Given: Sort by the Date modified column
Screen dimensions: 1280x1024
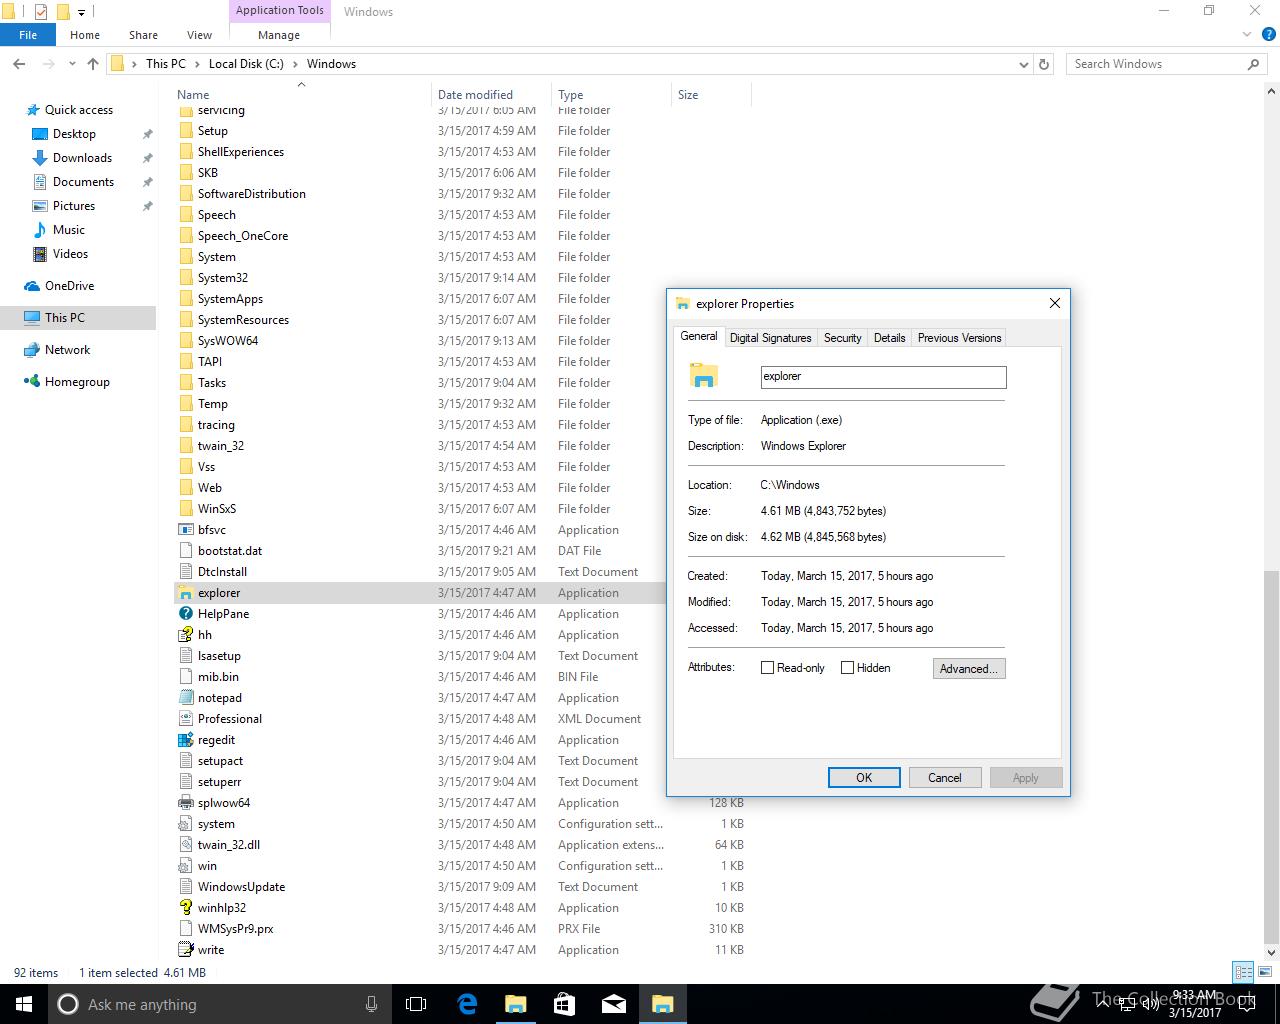Looking at the screenshot, I should point(491,95).
